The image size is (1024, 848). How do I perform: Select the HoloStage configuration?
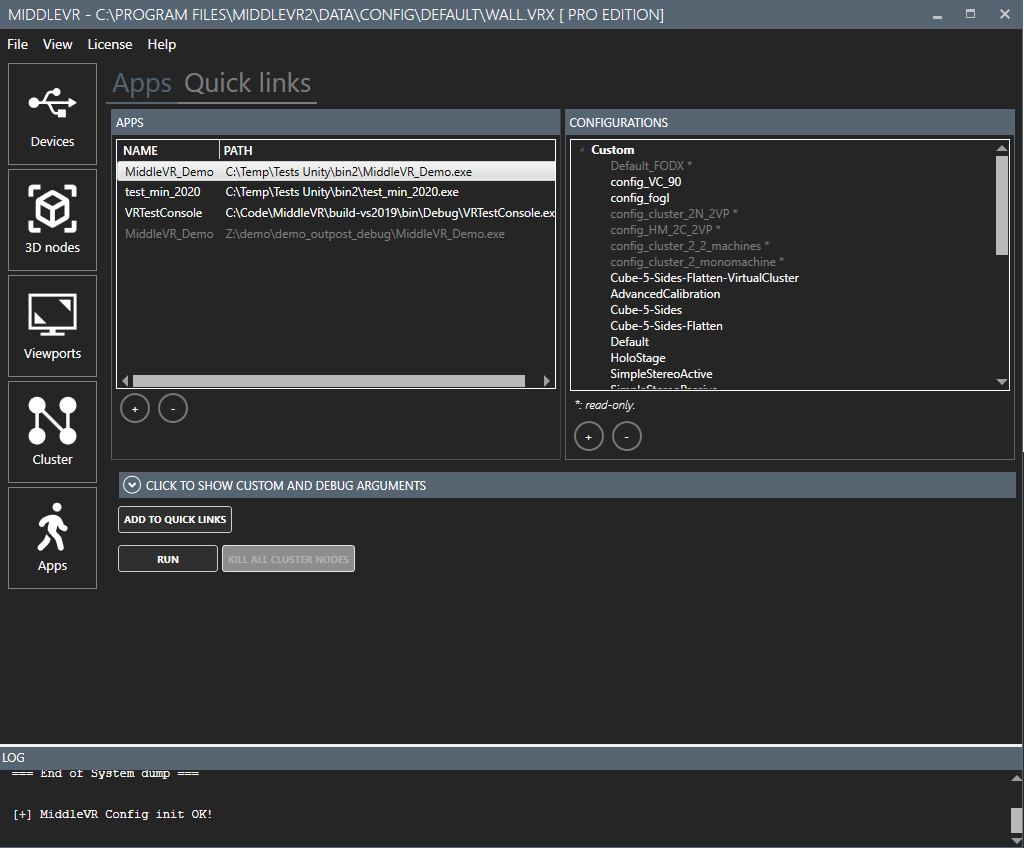point(637,358)
